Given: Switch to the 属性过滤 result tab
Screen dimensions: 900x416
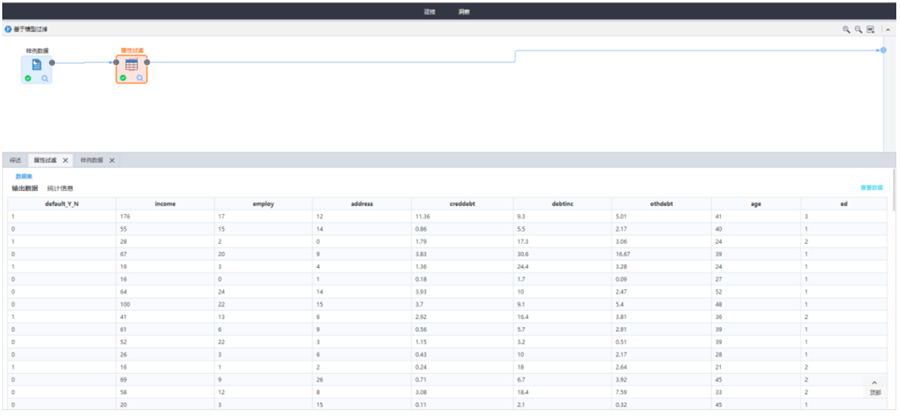Looking at the screenshot, I should [44, 160].
